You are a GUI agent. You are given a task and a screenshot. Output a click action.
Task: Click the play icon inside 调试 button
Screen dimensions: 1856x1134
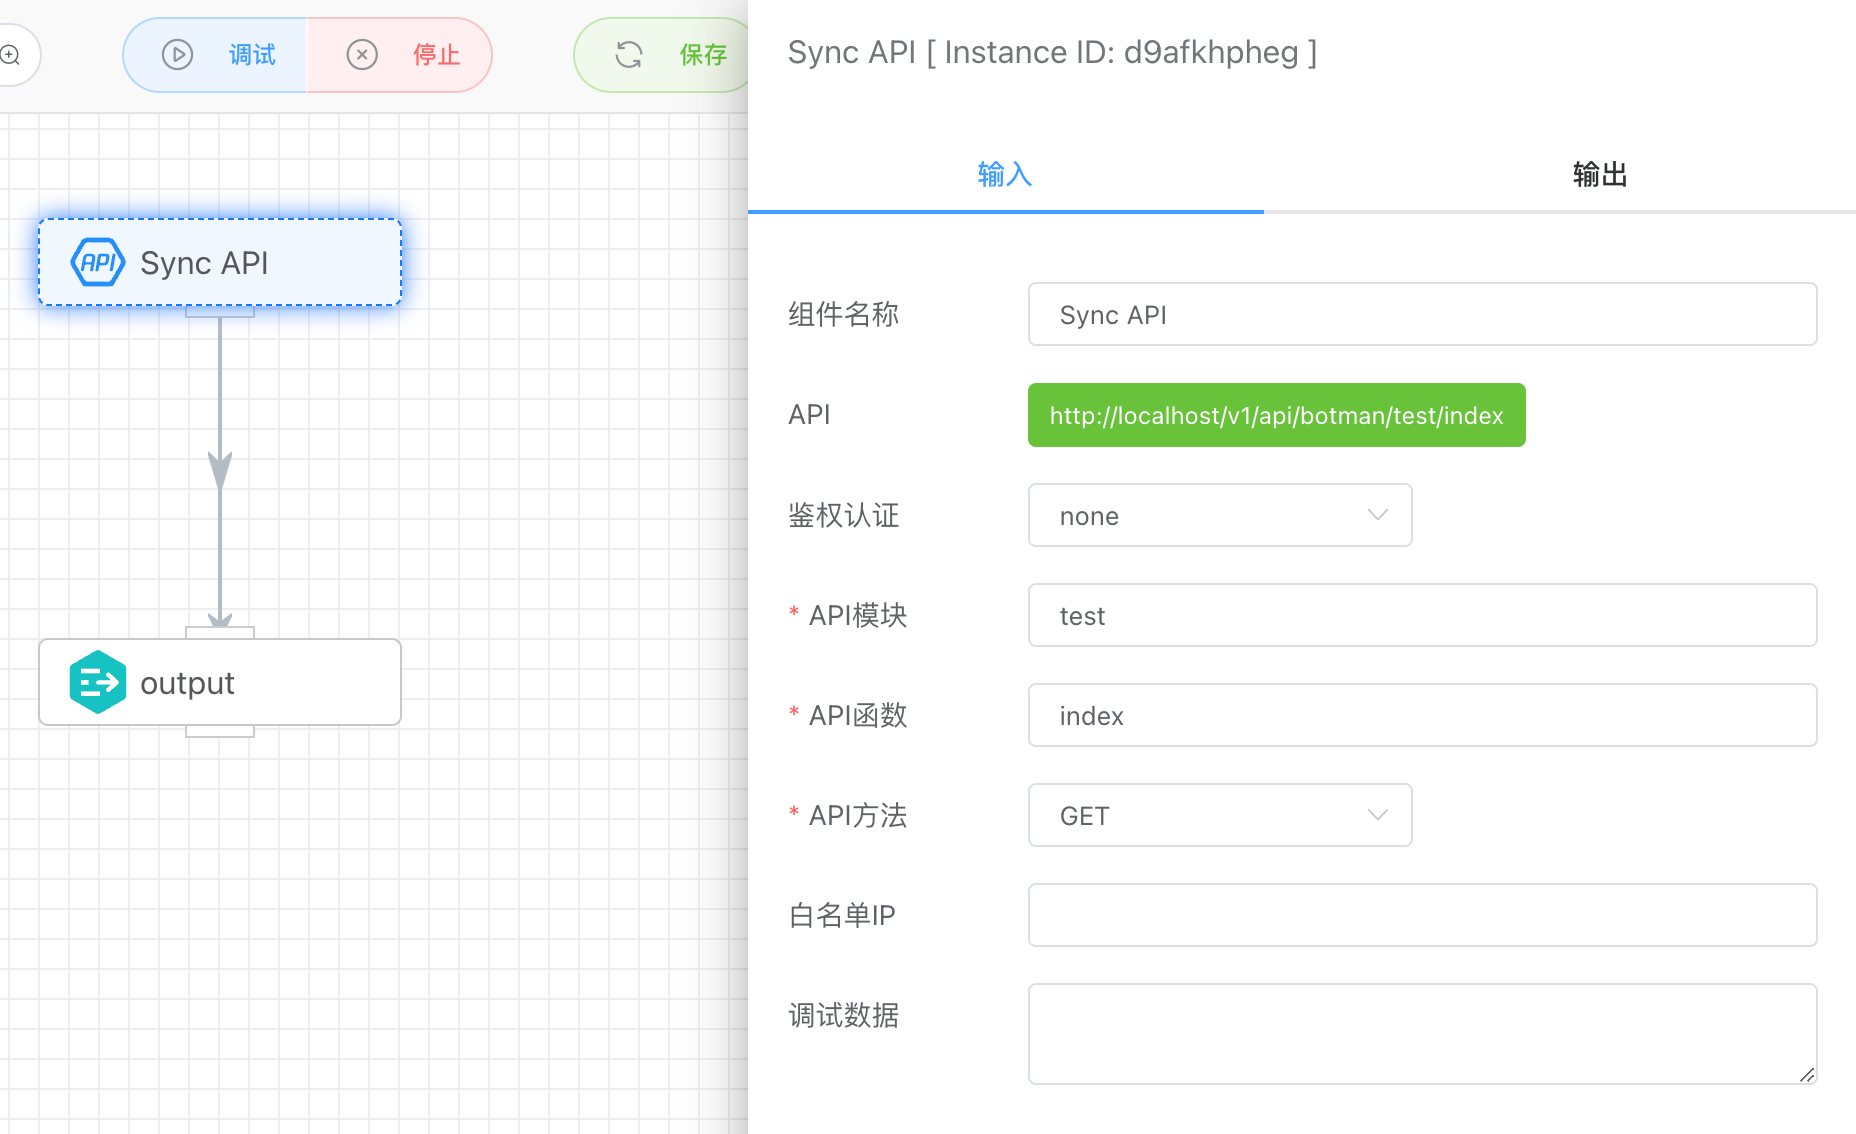point(178,55)
